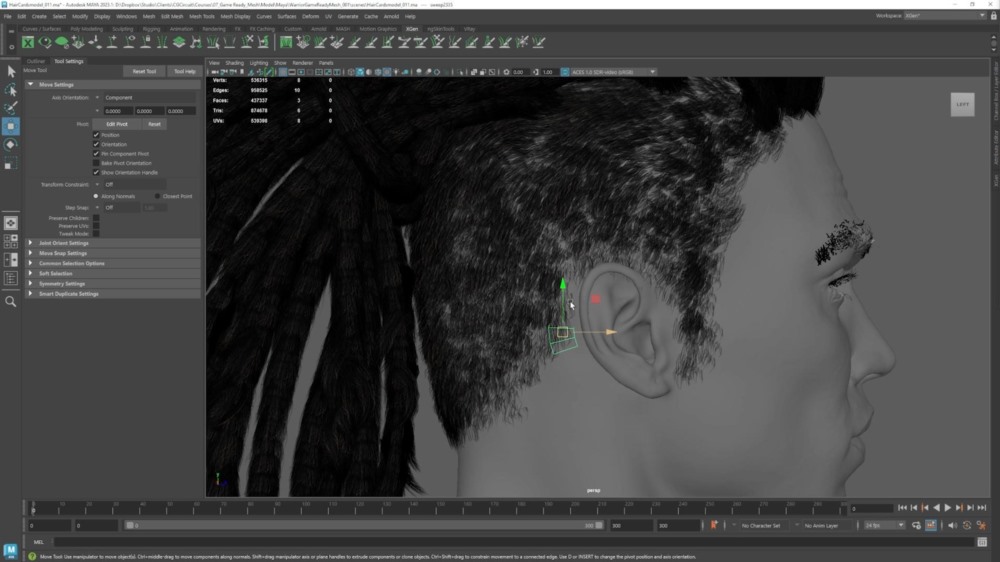Choose the Lasso Select tool

[11, 90]
